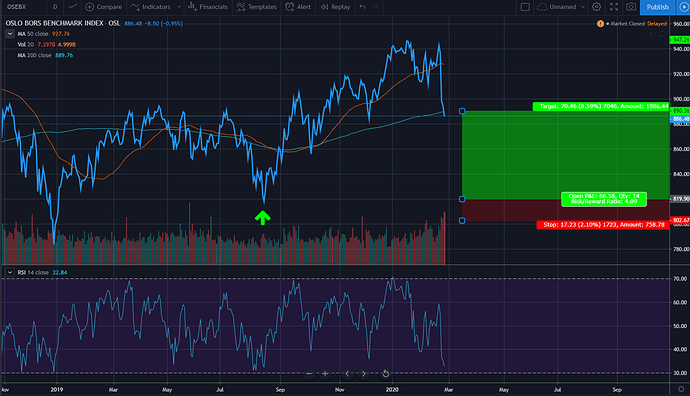Start bar Replay mode
The image size is (690, 396).
pos(335,7)
